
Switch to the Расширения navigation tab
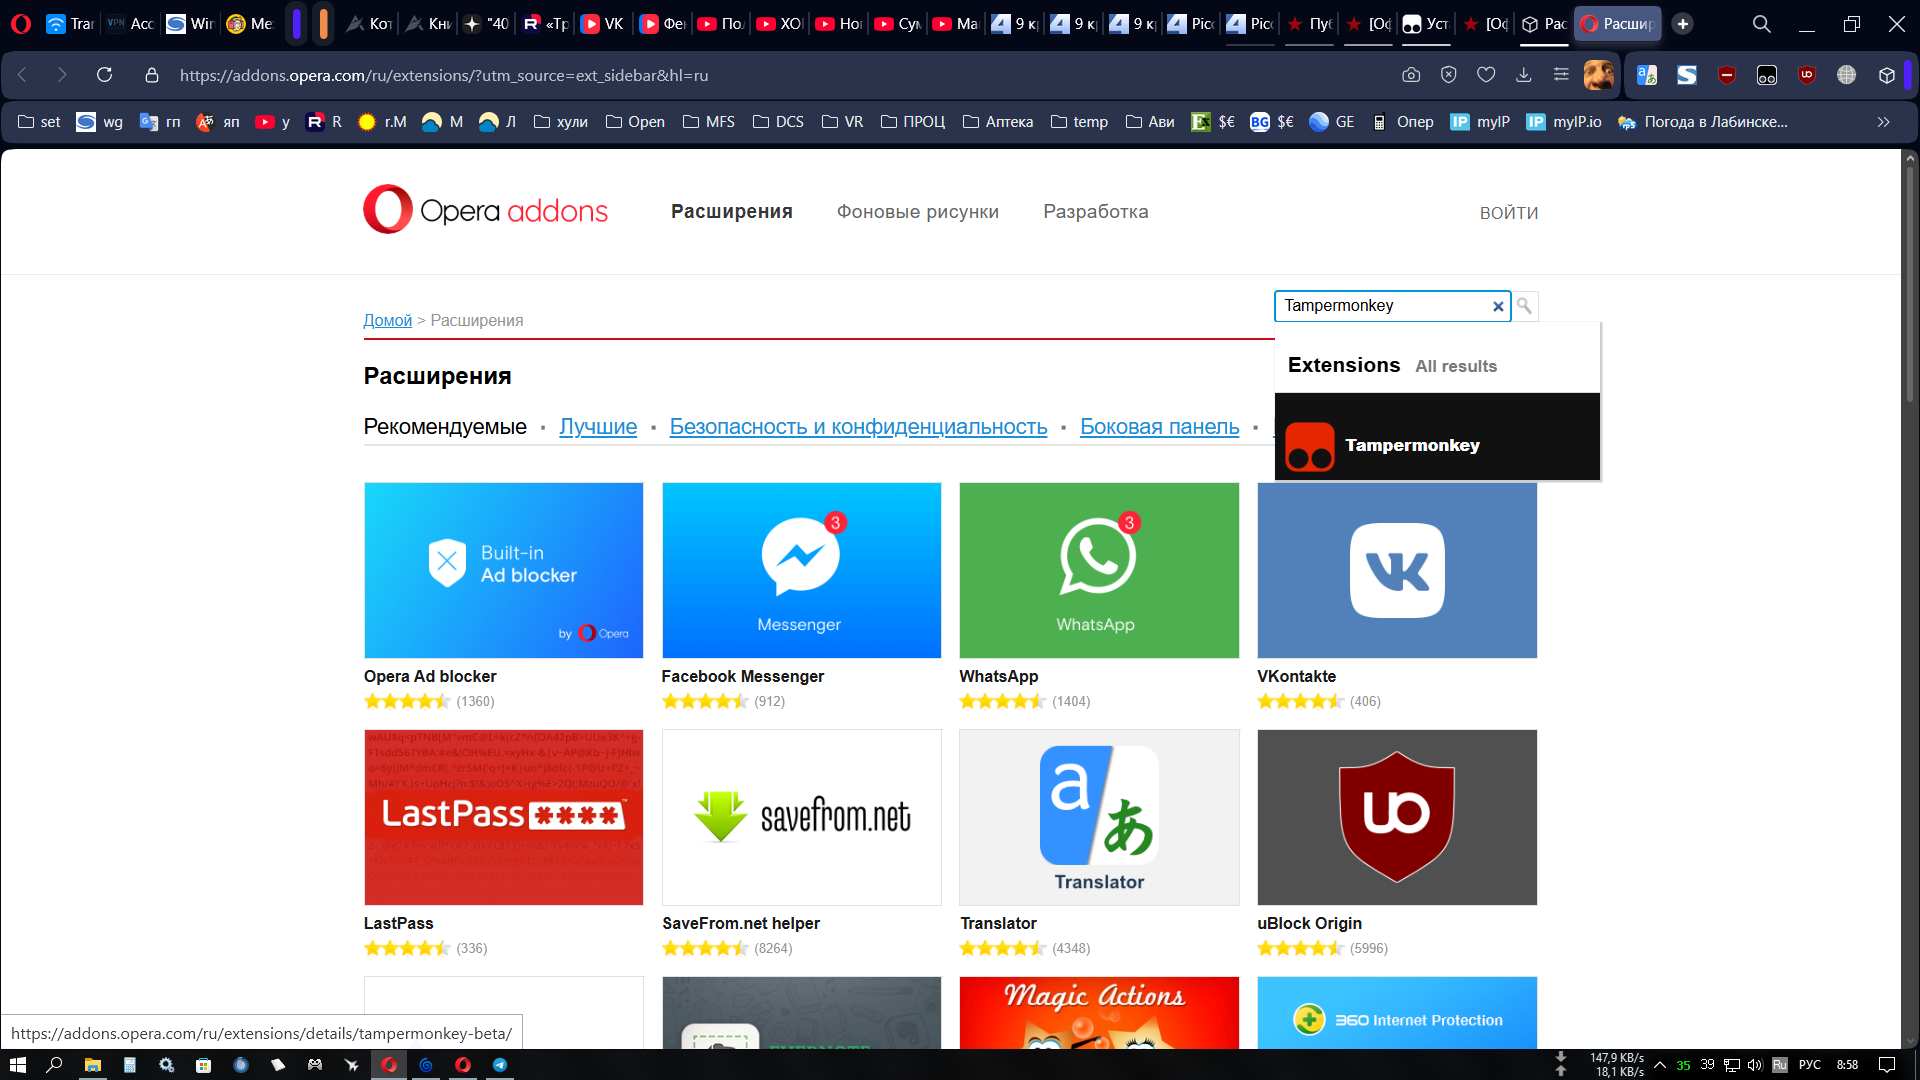(x=732, y=212)
